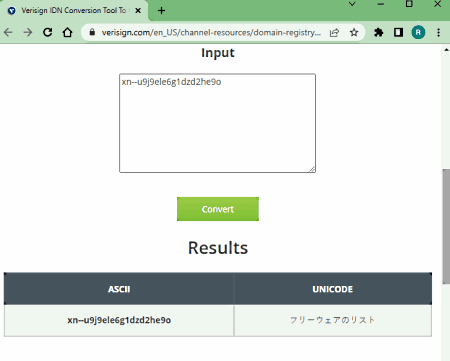This screenshot has width=450, height=361.
Task: Share this page via the share icon
Action: [x=334, y=32]
